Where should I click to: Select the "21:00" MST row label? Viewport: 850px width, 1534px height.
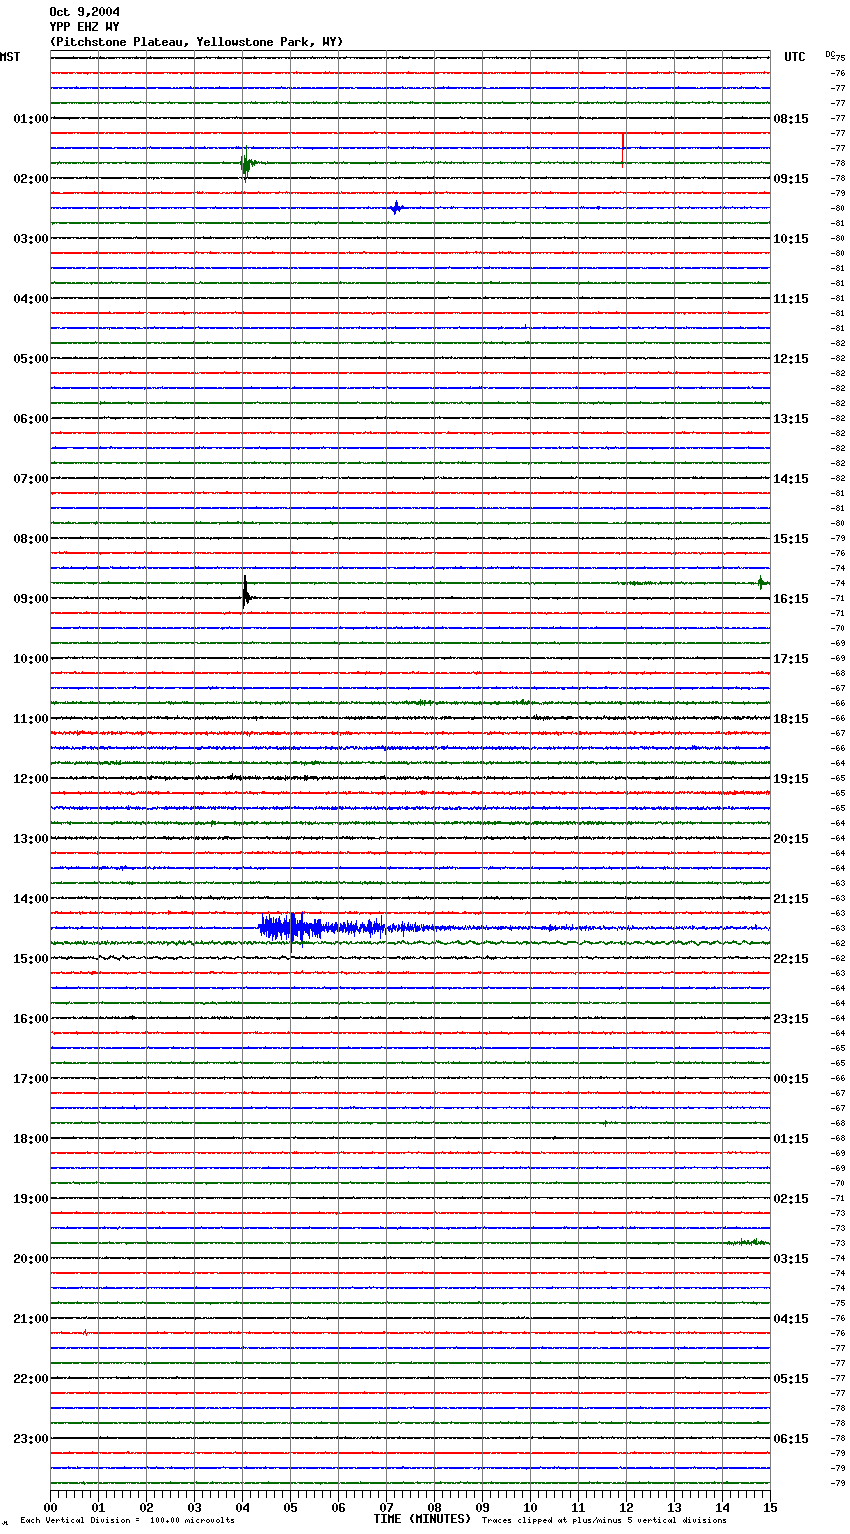(31, 1319)
